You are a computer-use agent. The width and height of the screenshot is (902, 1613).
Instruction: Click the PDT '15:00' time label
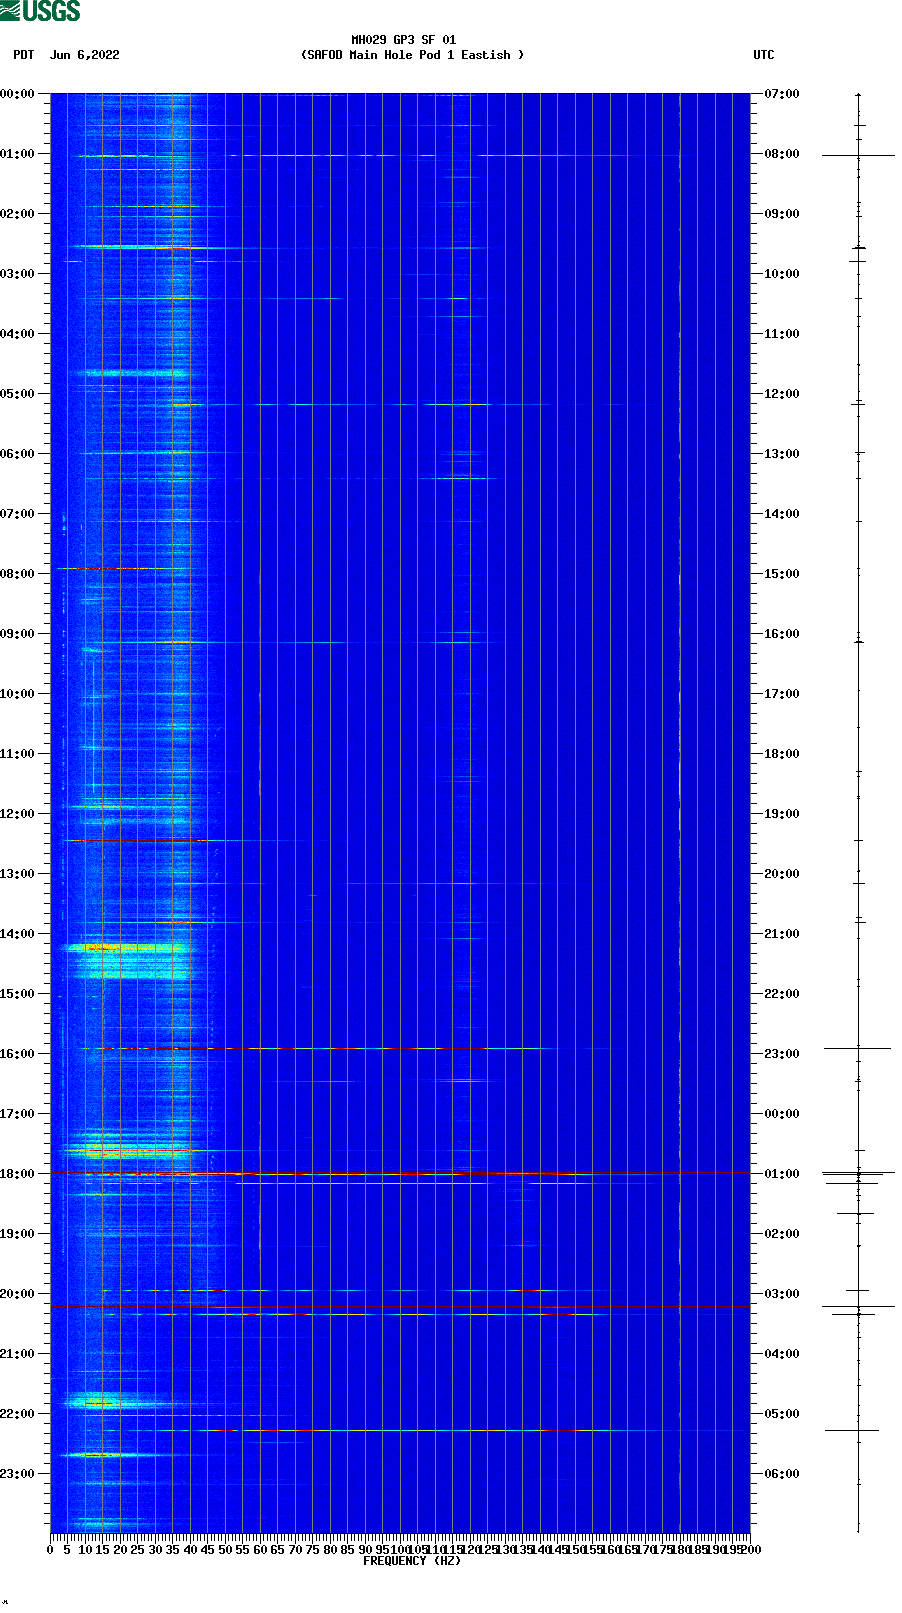click(x=17, y=994)
